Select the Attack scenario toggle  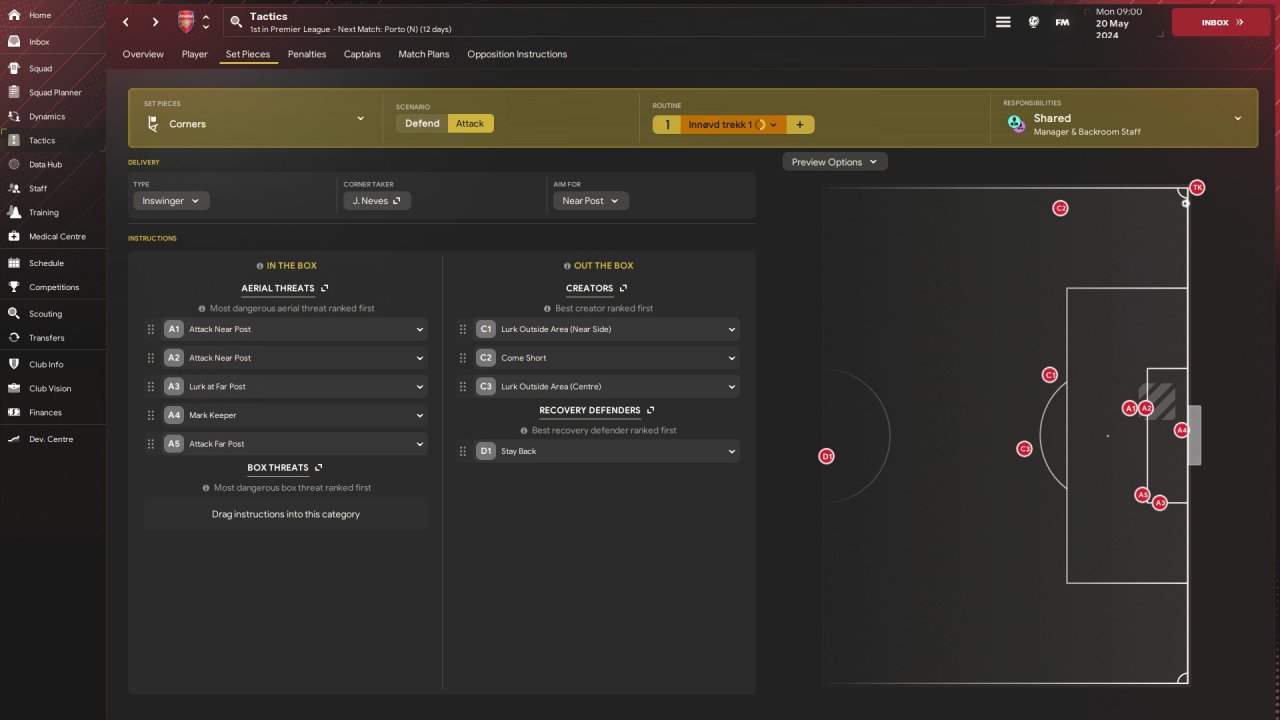coord(470,124)
